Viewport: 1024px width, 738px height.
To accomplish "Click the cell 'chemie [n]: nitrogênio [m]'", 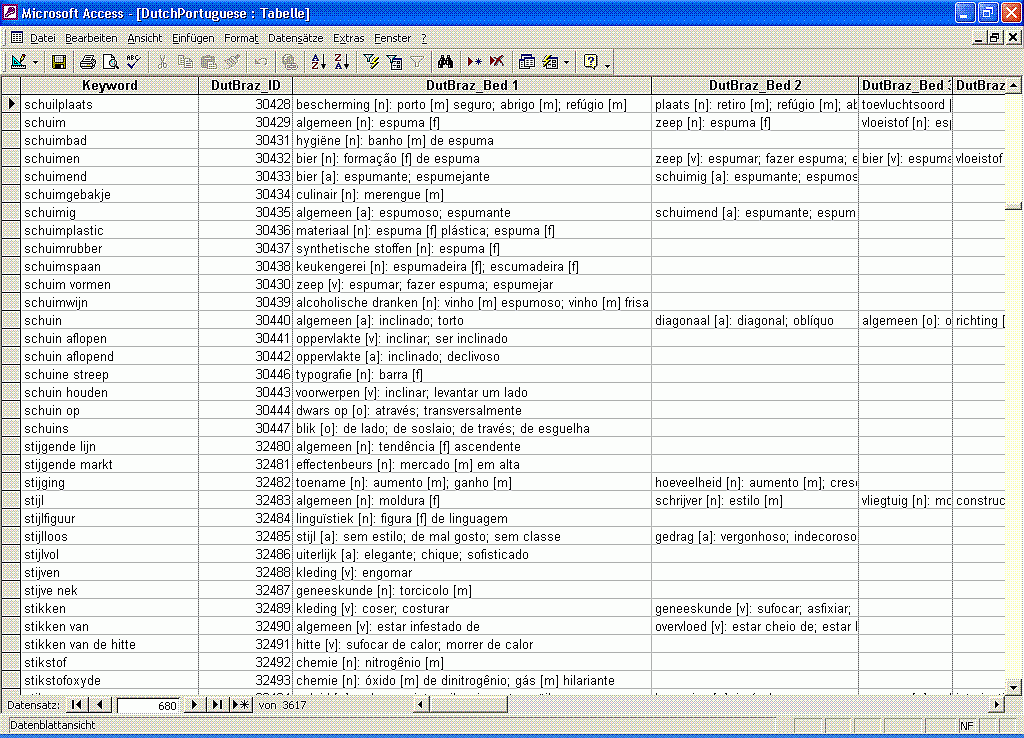I will pos(472,662).
